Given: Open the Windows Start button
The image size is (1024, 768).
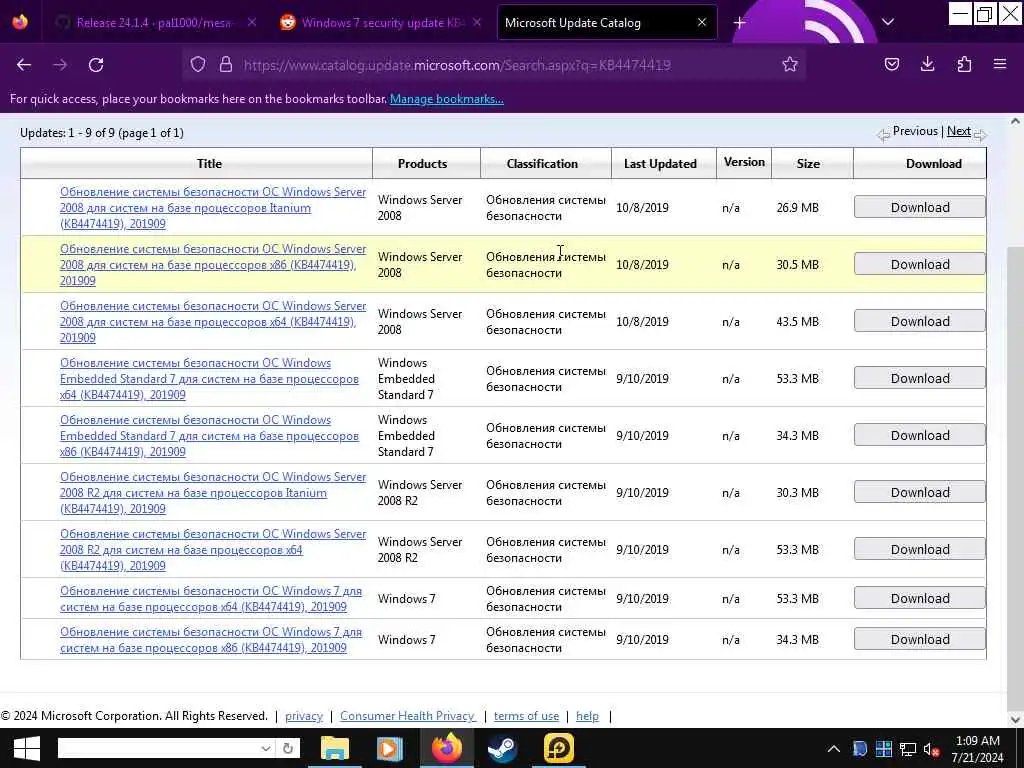Looking at the screenshot, I should click(26, 748).
